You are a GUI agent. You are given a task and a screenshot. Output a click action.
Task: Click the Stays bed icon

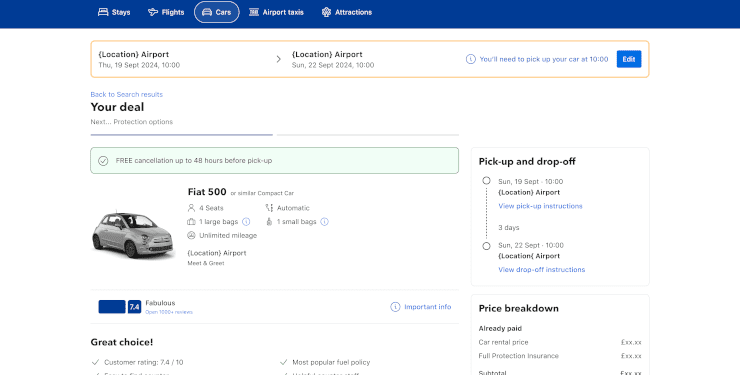click(103, 12)
